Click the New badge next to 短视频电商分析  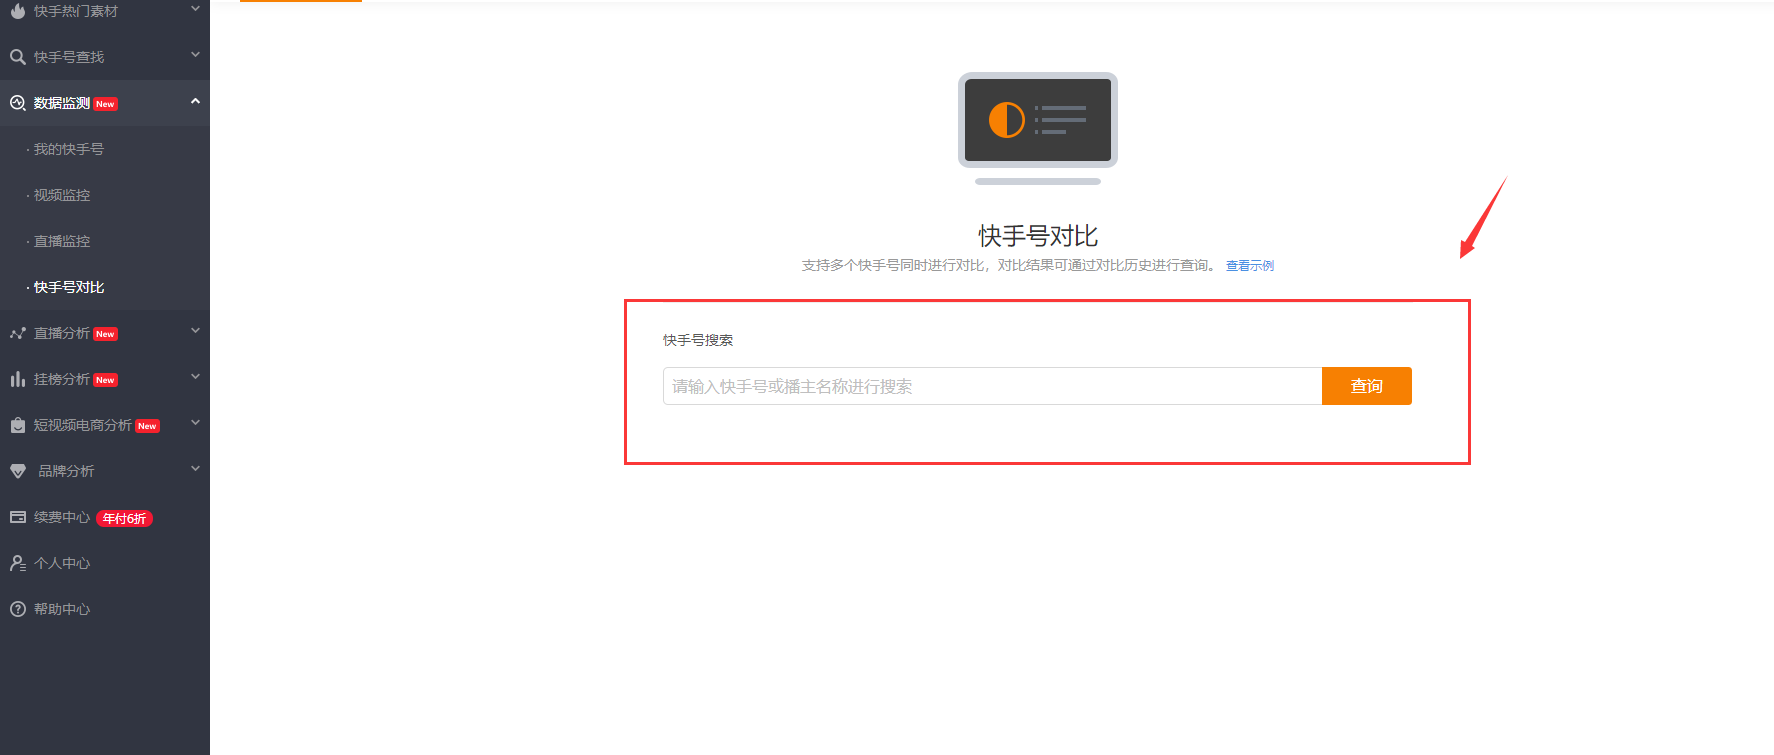[147, 426]
